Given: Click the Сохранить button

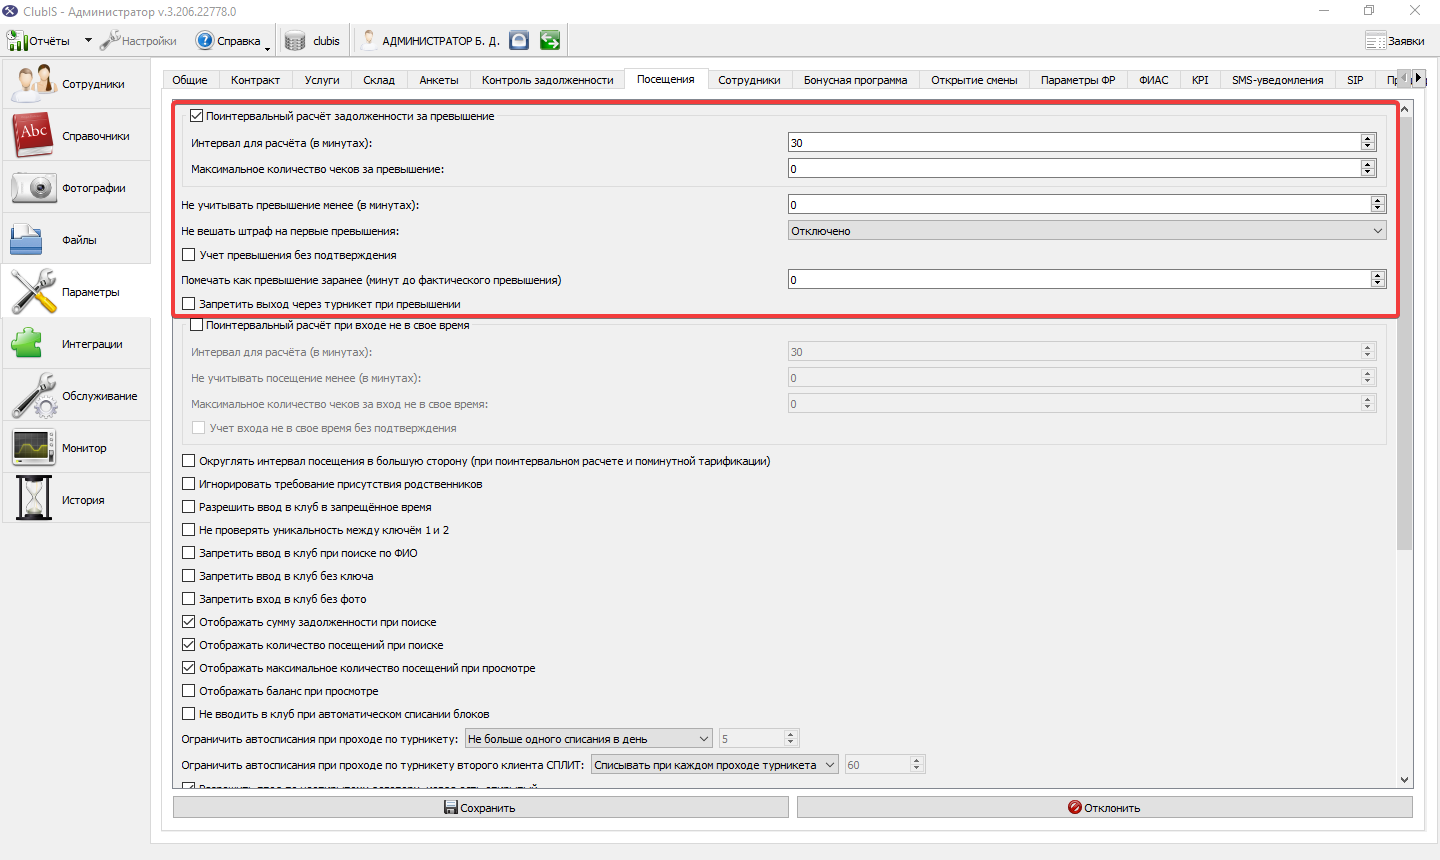Looking at the screenshot, I should click(x=480, y=807).
